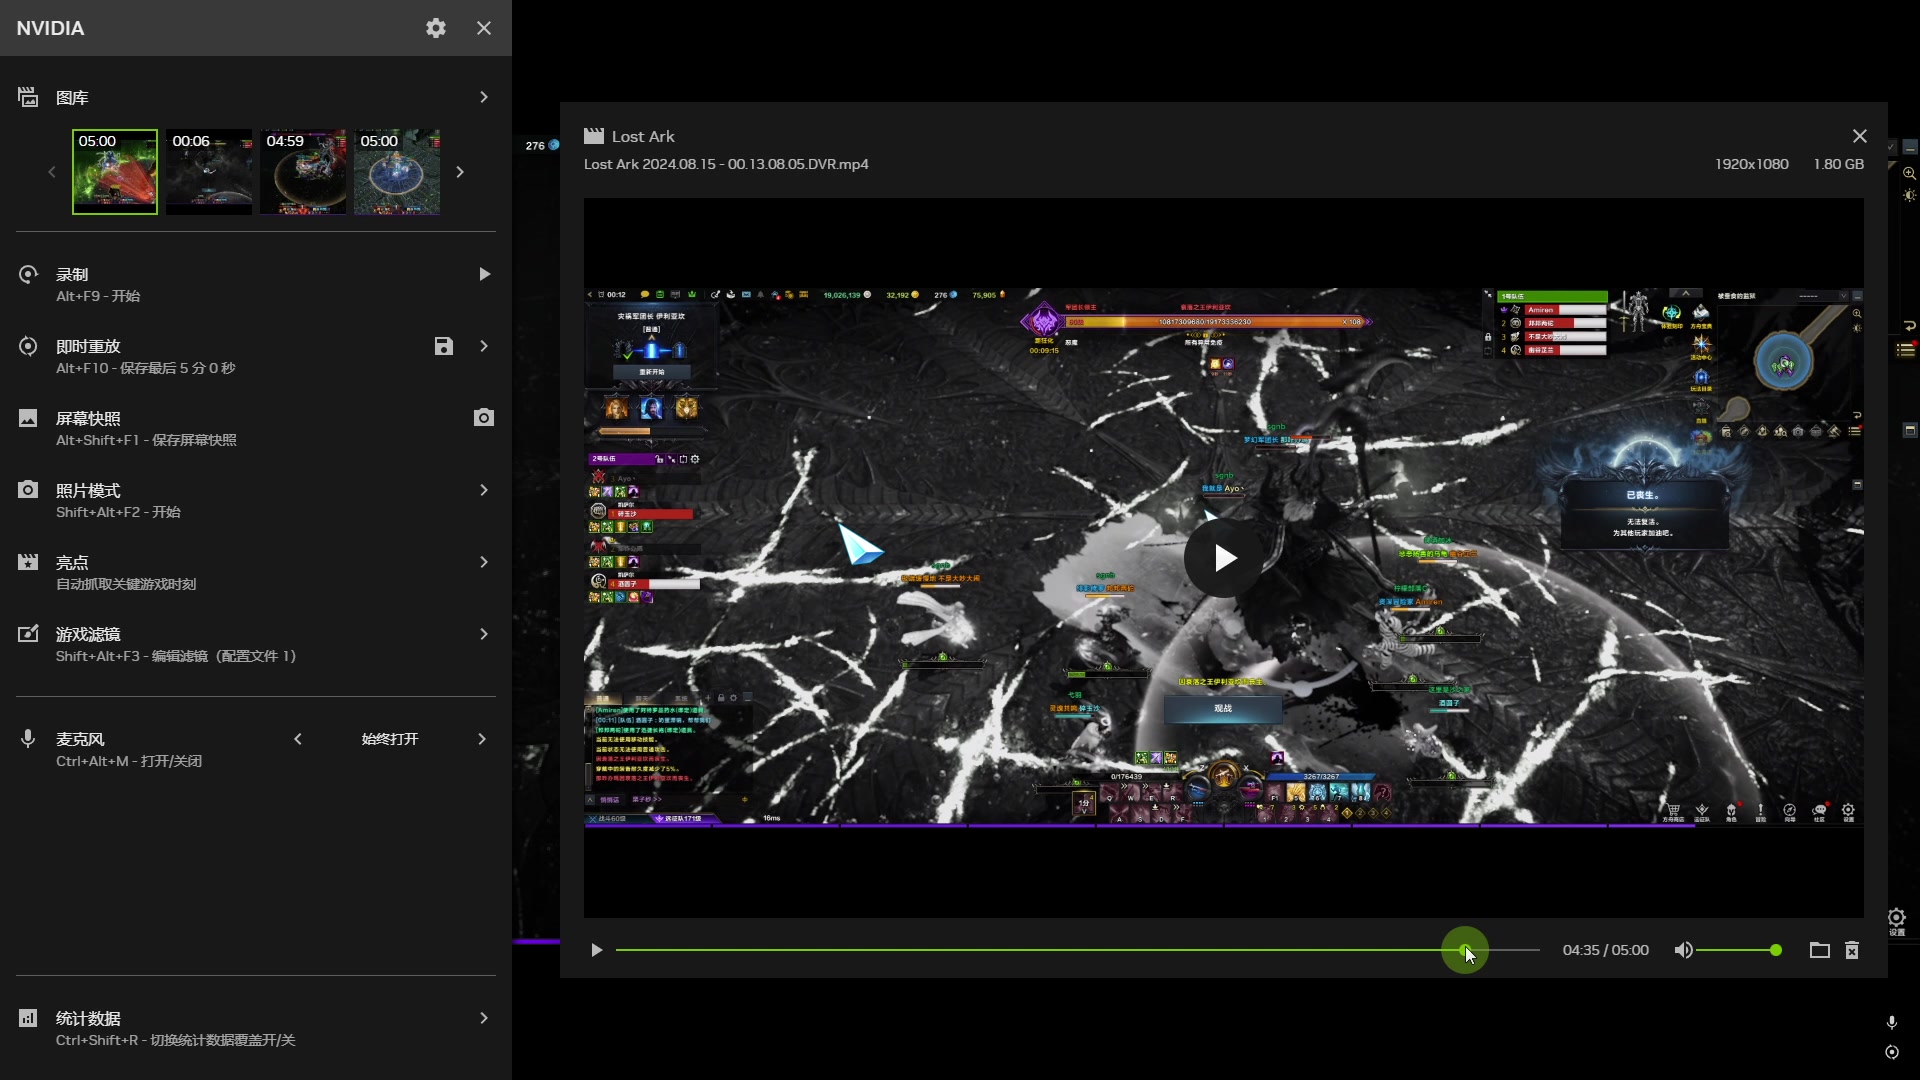Screen dimensions: 1920x1080
Task: Open the 屏幕快照 menu item
Action: (256, 428)
